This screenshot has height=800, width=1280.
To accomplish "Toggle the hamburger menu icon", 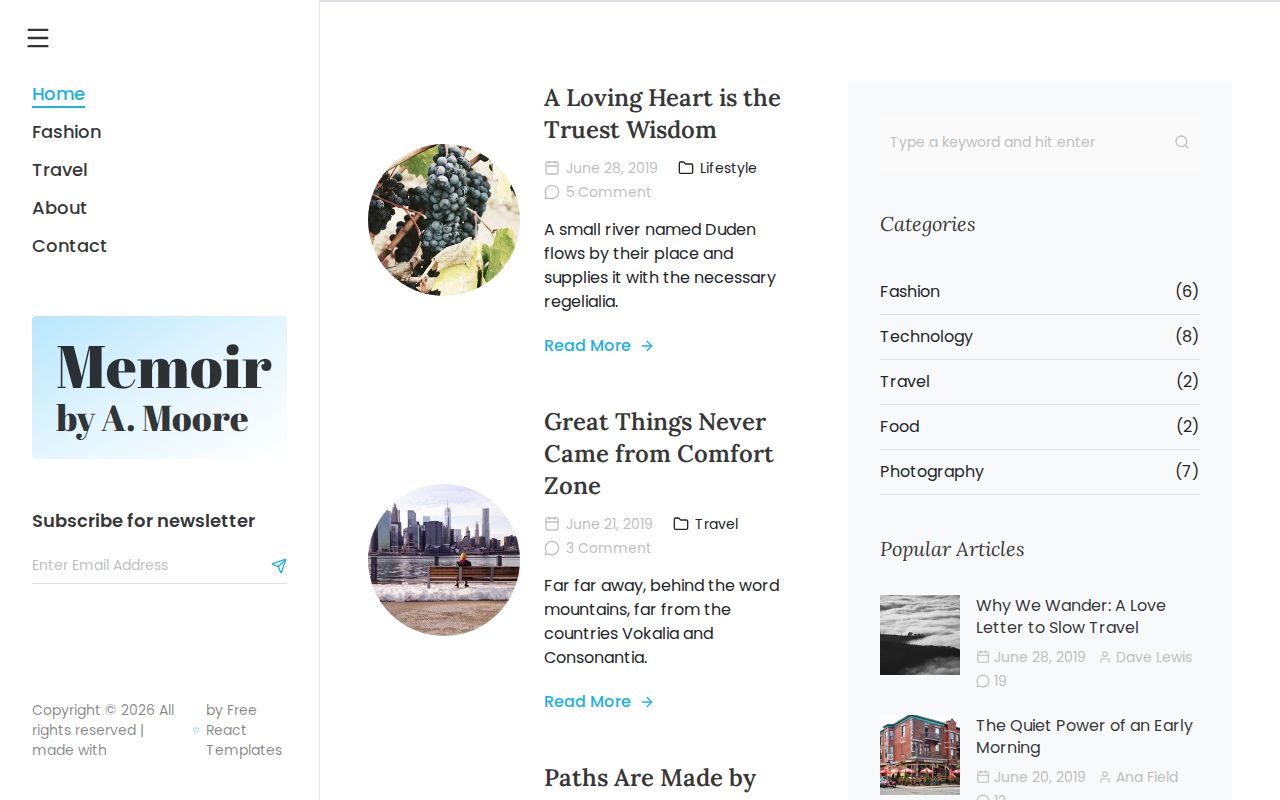I will [38, 38].
